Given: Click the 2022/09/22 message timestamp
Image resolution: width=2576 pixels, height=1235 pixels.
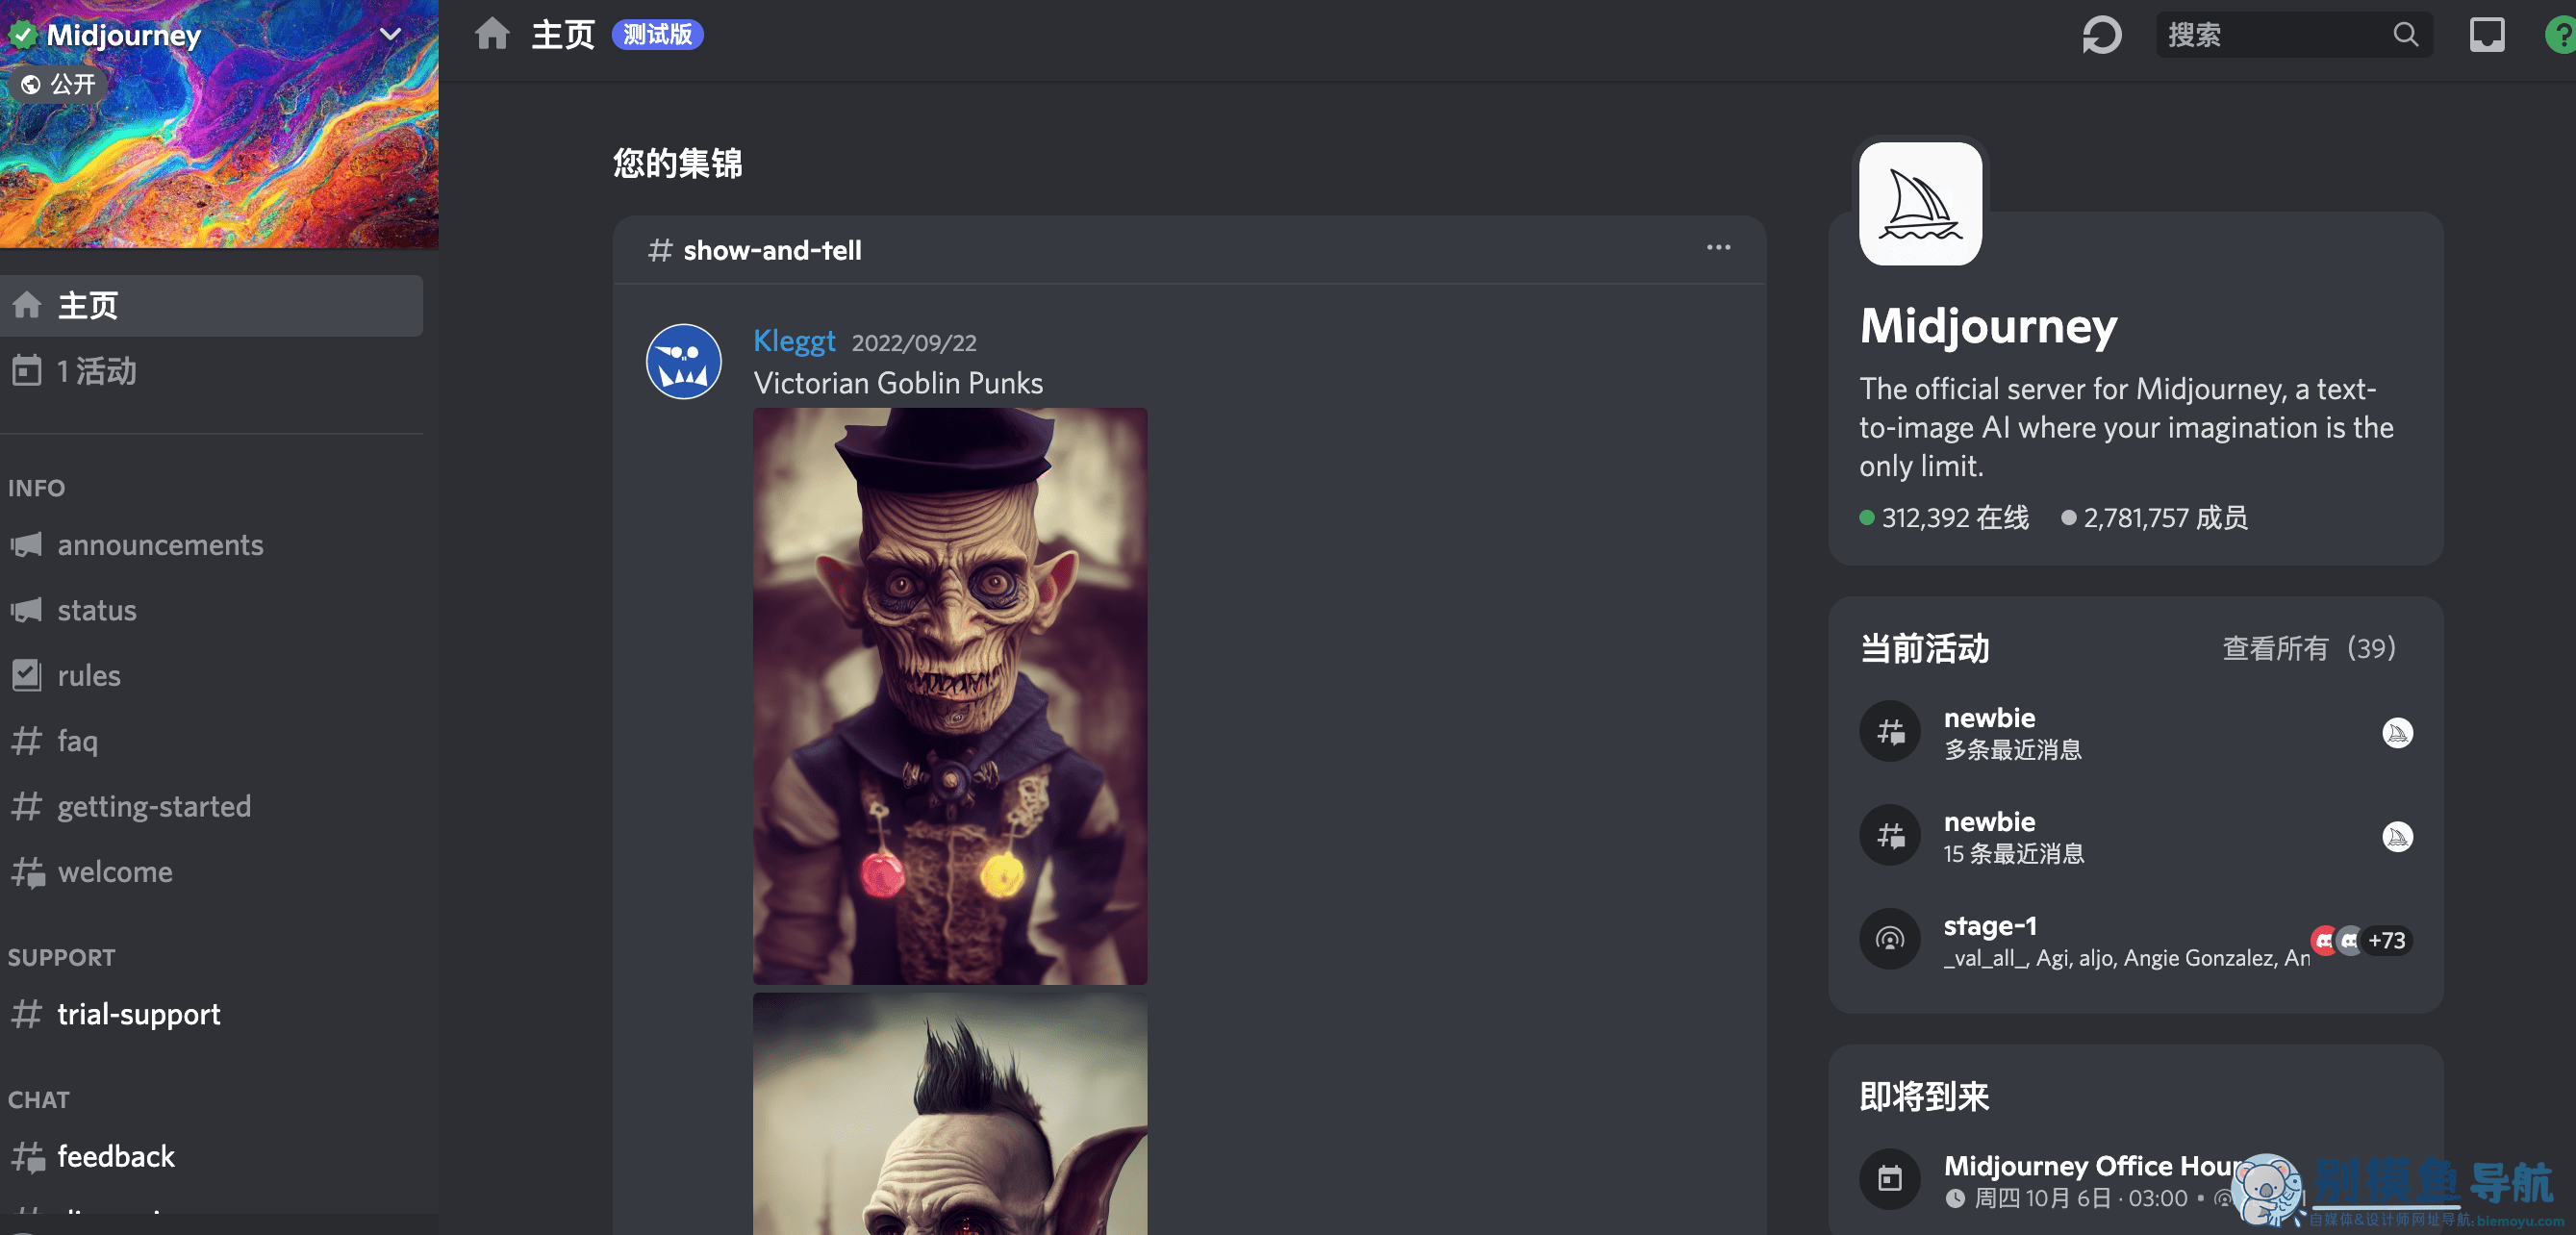Looking at the screenshot, I should [x=914, y=343].
